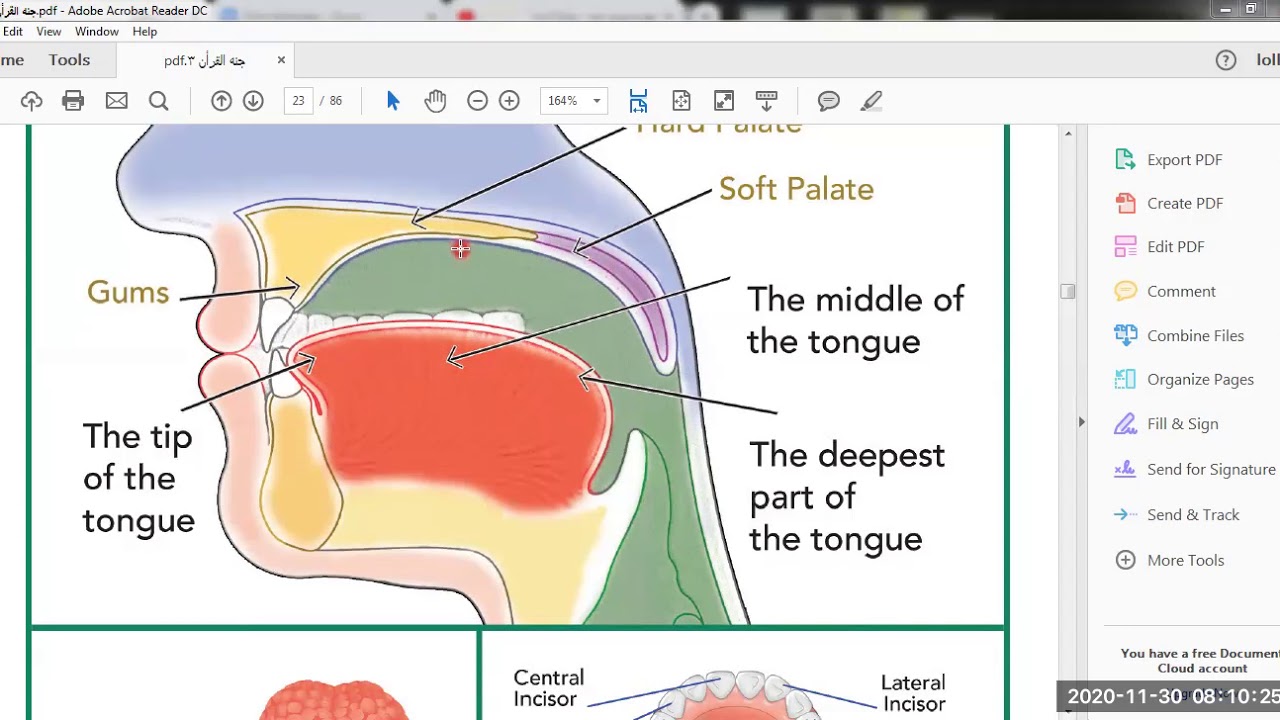
Task: Click the document vertical scrollbar thumb
Action: point(1068,291)
